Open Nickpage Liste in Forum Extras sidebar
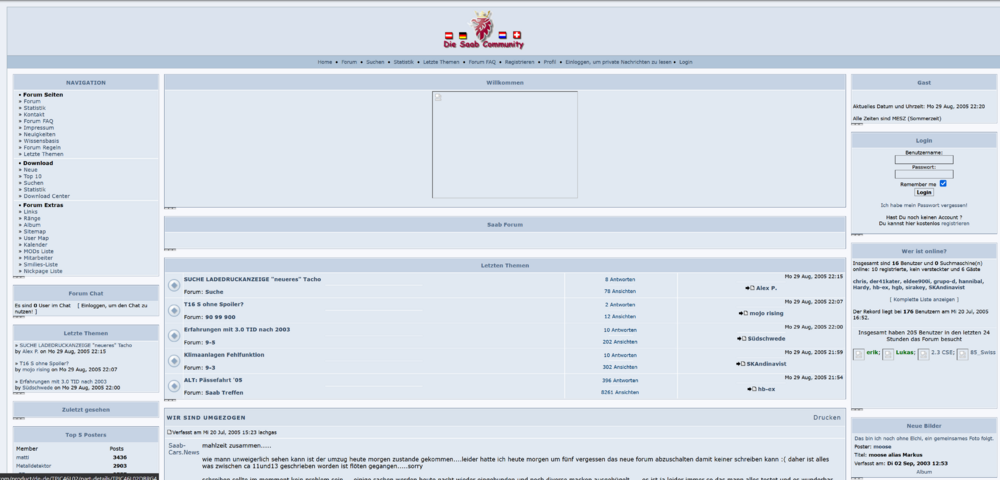The image size is (1000, 480). [43, 271]
